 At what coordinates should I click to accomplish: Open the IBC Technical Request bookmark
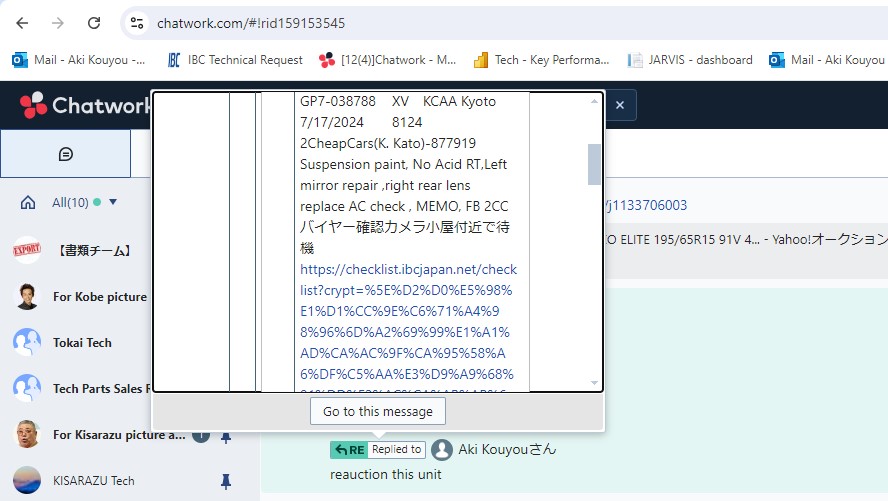tap(235, 60)
